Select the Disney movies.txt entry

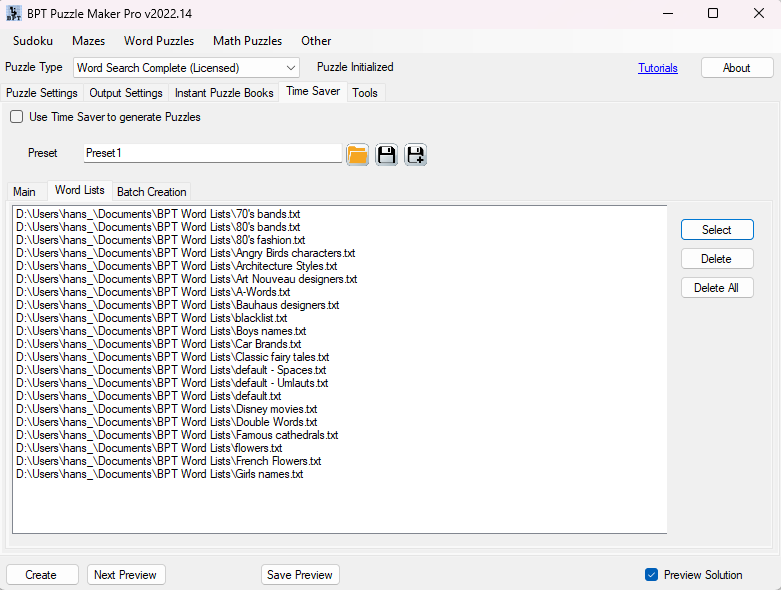166,409
